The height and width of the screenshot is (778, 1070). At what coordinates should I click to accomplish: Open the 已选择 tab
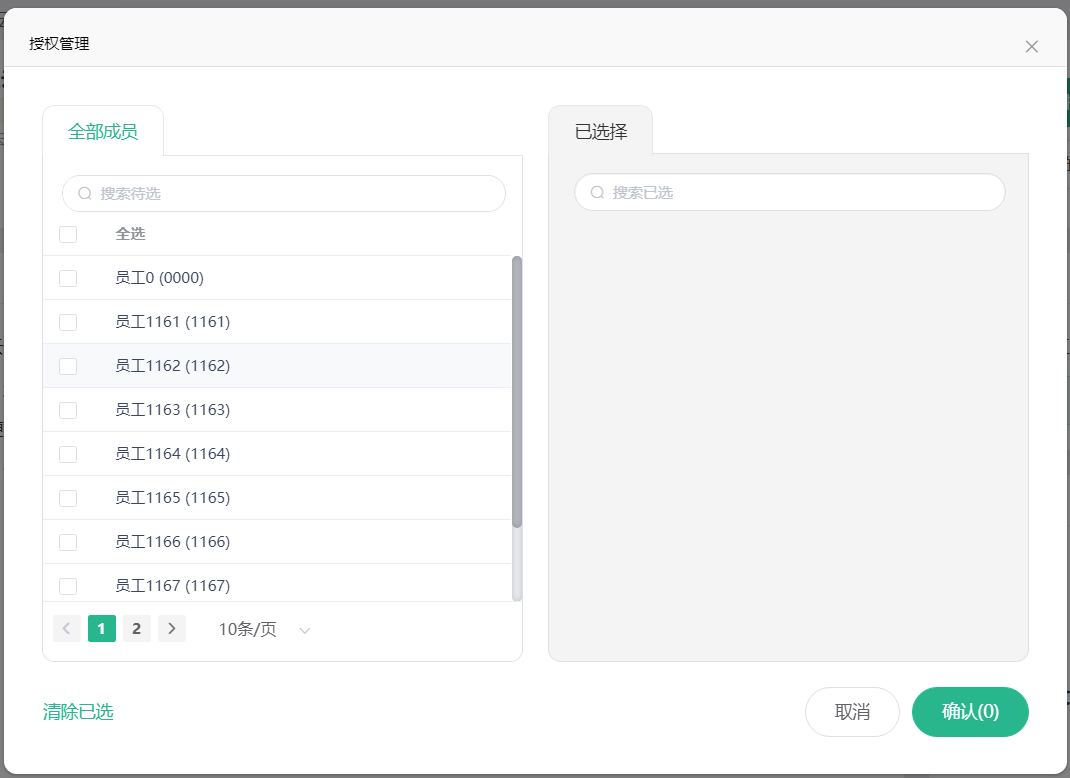pos(601,131)
